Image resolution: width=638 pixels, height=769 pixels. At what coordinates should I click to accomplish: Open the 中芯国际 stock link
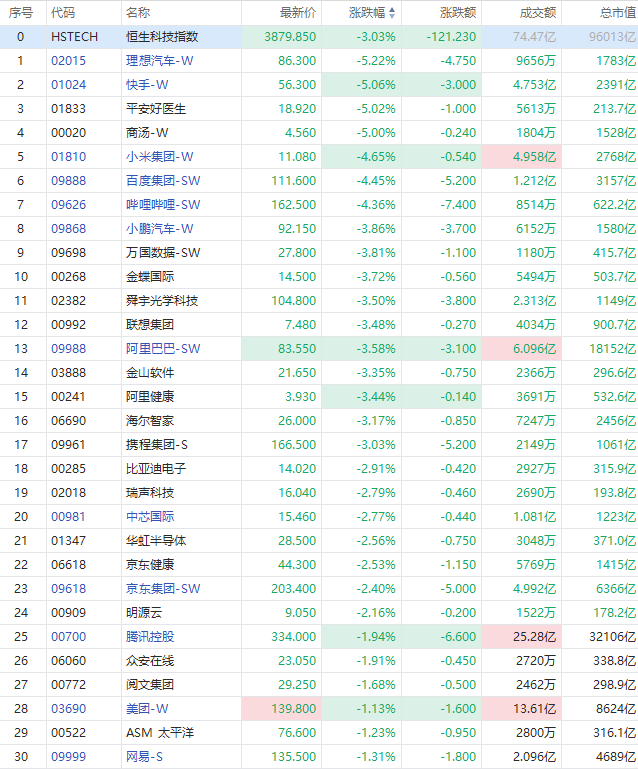click(150, 517)
